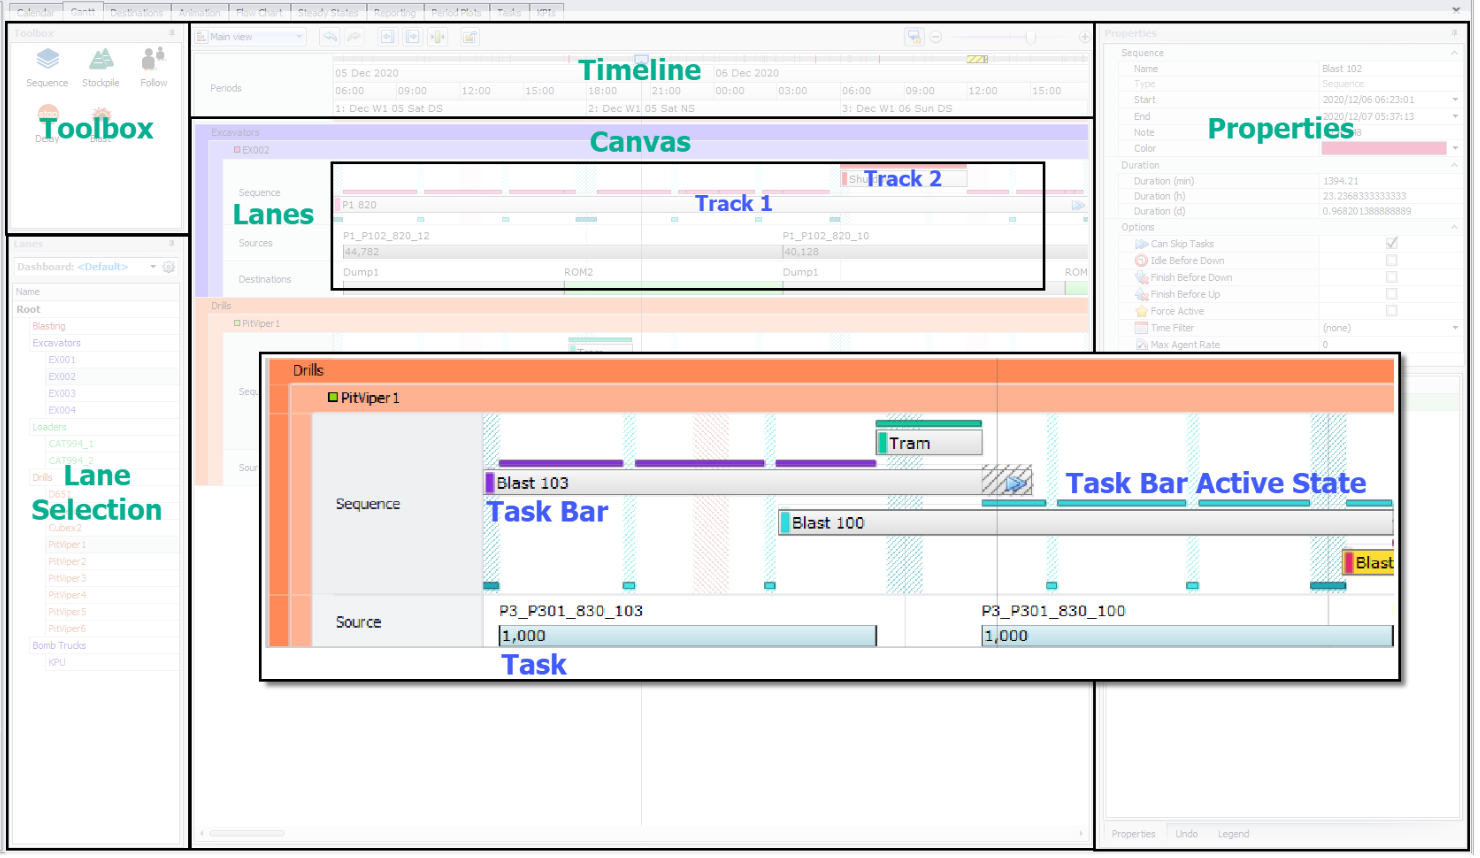This screenshot has height=858, width=1480.
Task: Click the horizontal scrollbar under the canvas
Action: point(246,833)
